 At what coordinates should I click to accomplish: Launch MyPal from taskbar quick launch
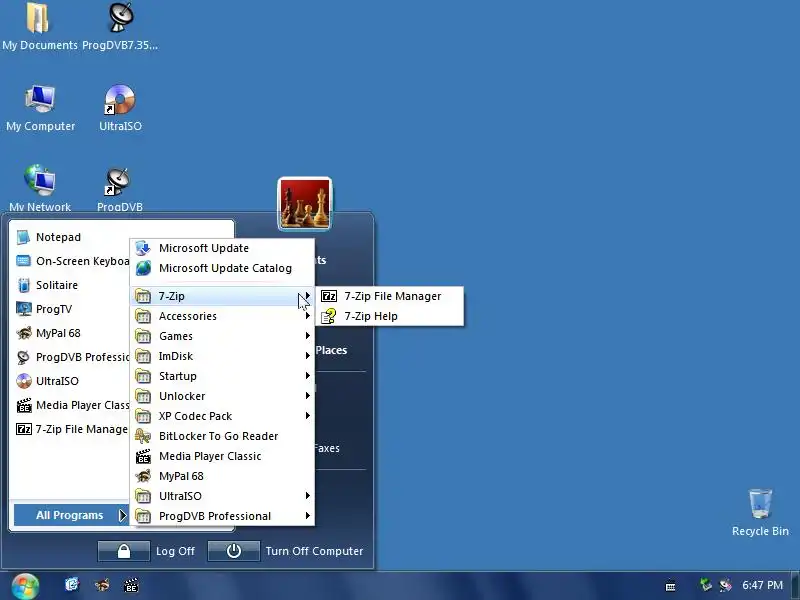click(x=102, y=585)
